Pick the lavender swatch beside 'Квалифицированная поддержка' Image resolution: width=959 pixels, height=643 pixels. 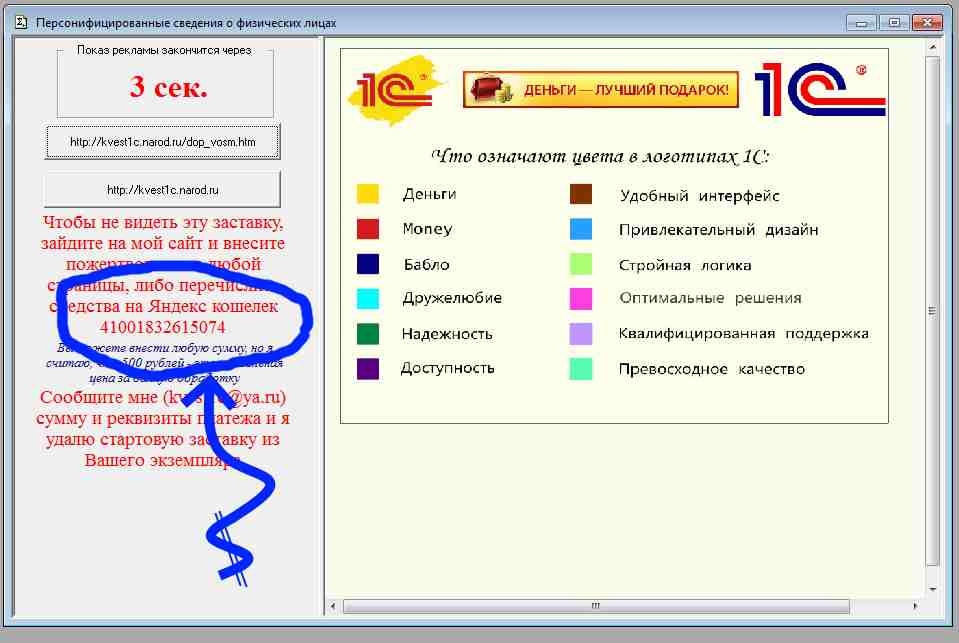point(580,334)
